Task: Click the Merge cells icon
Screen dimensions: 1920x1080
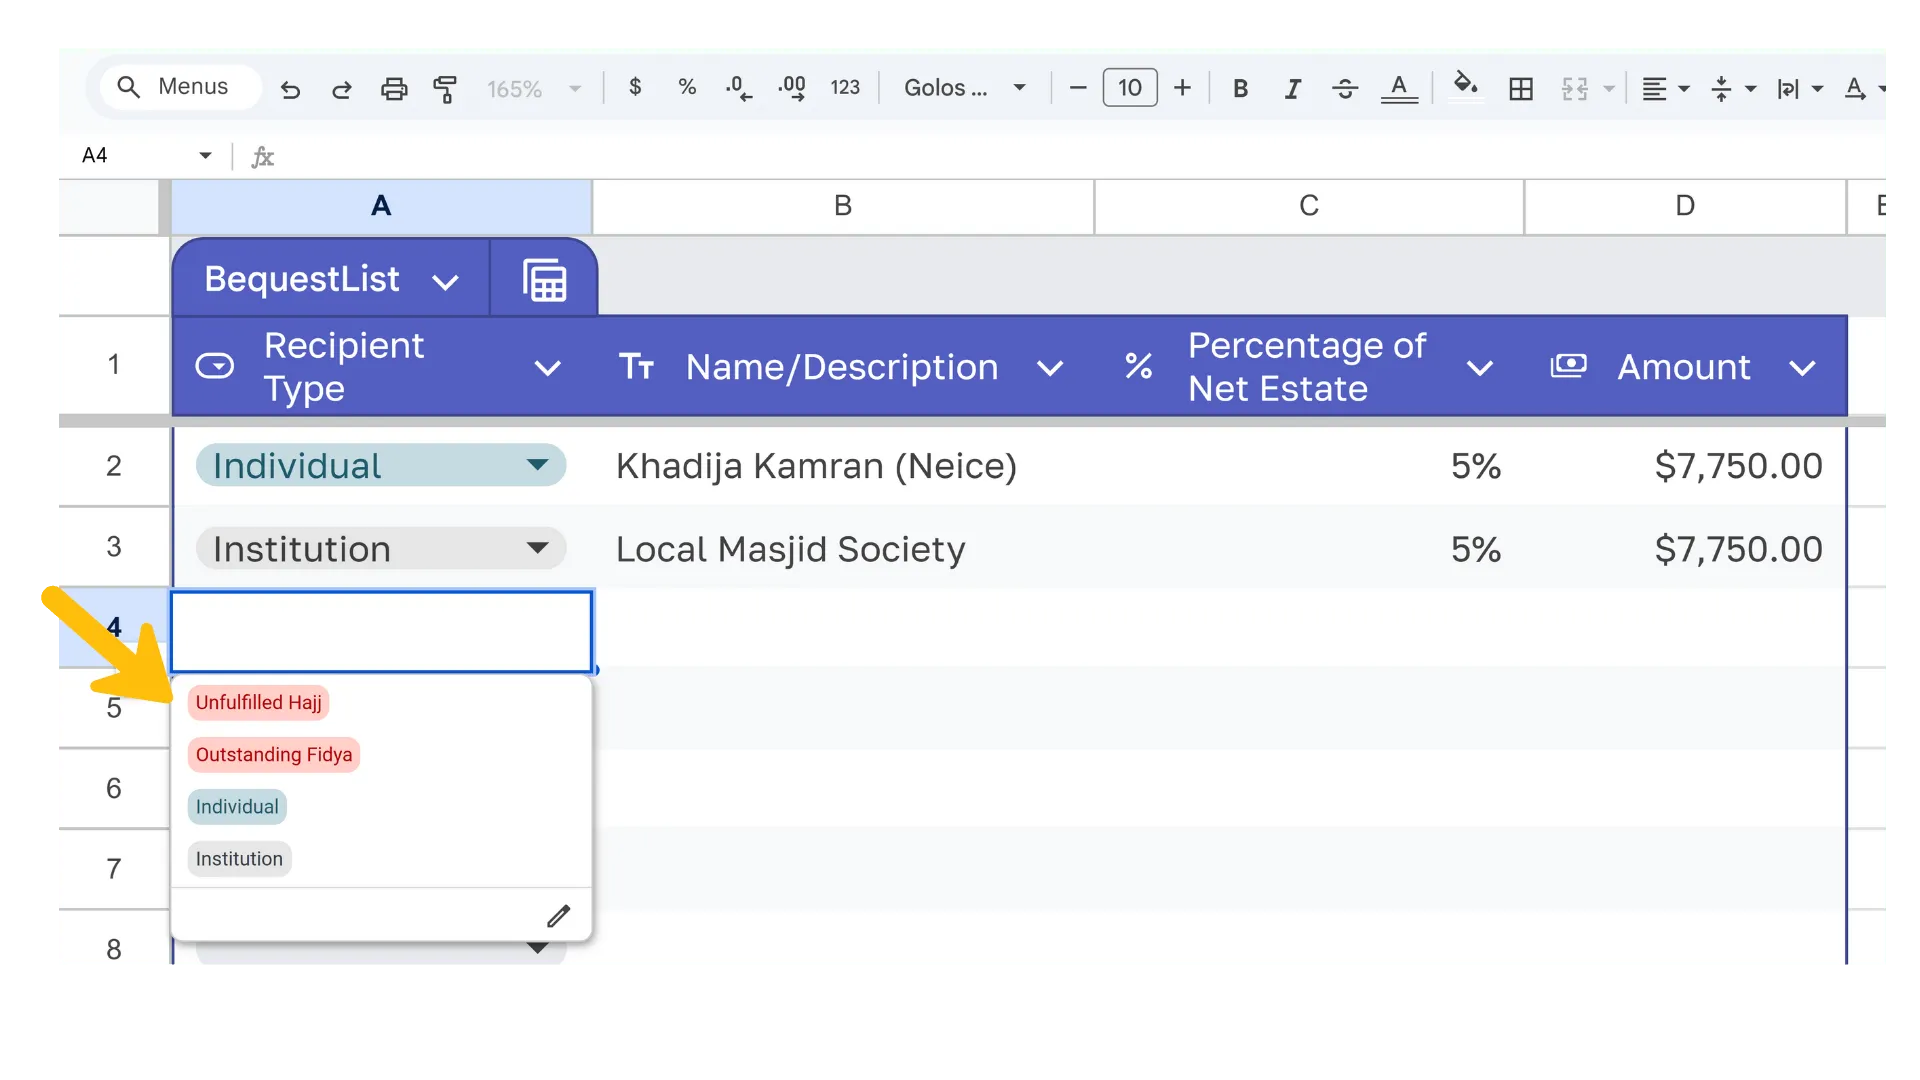Action: coord(1575,89)
